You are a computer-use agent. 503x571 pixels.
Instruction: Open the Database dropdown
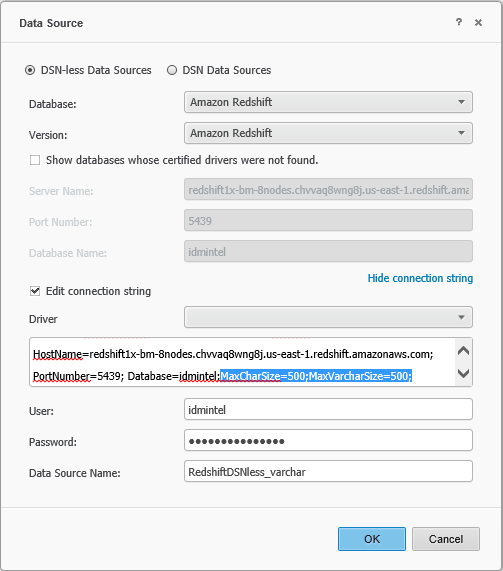(328, 102)
